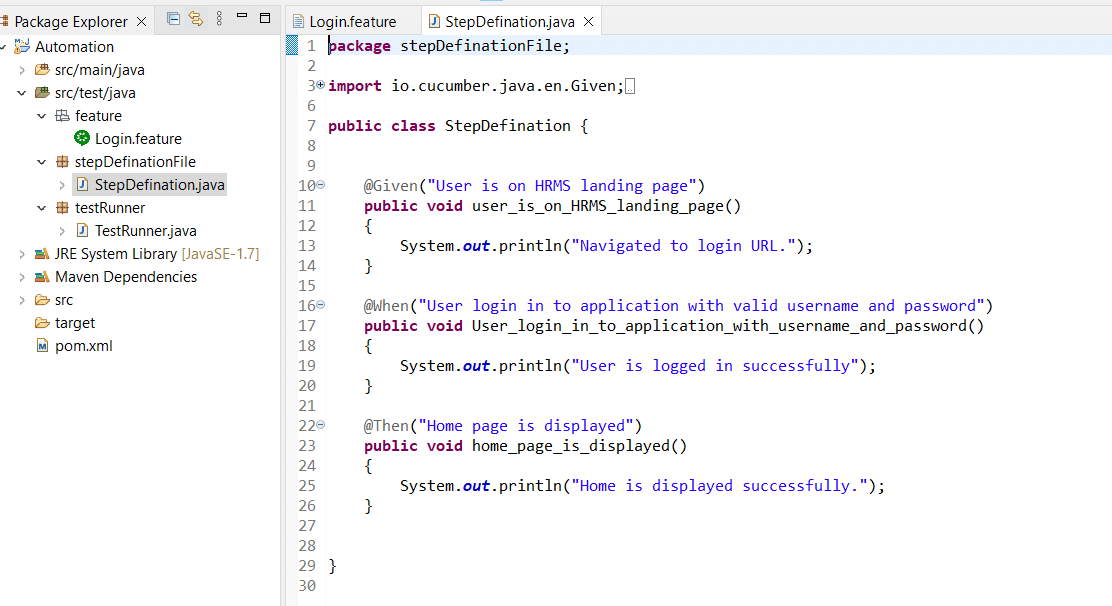This screenshot has height=606, width=1112.
Task: Click the green Login.feature cucumber icon
Action: pos(82,138)
